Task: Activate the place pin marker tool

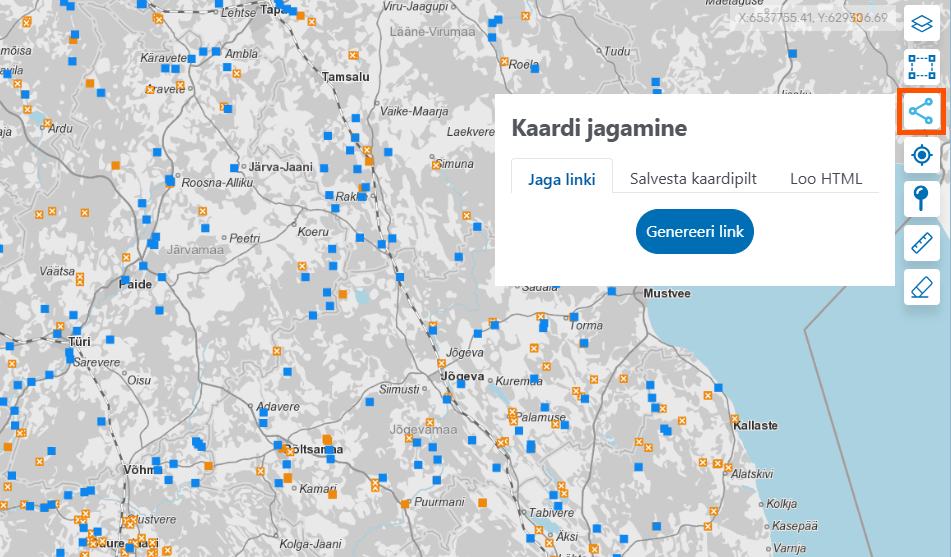Action: click(921, 199)
